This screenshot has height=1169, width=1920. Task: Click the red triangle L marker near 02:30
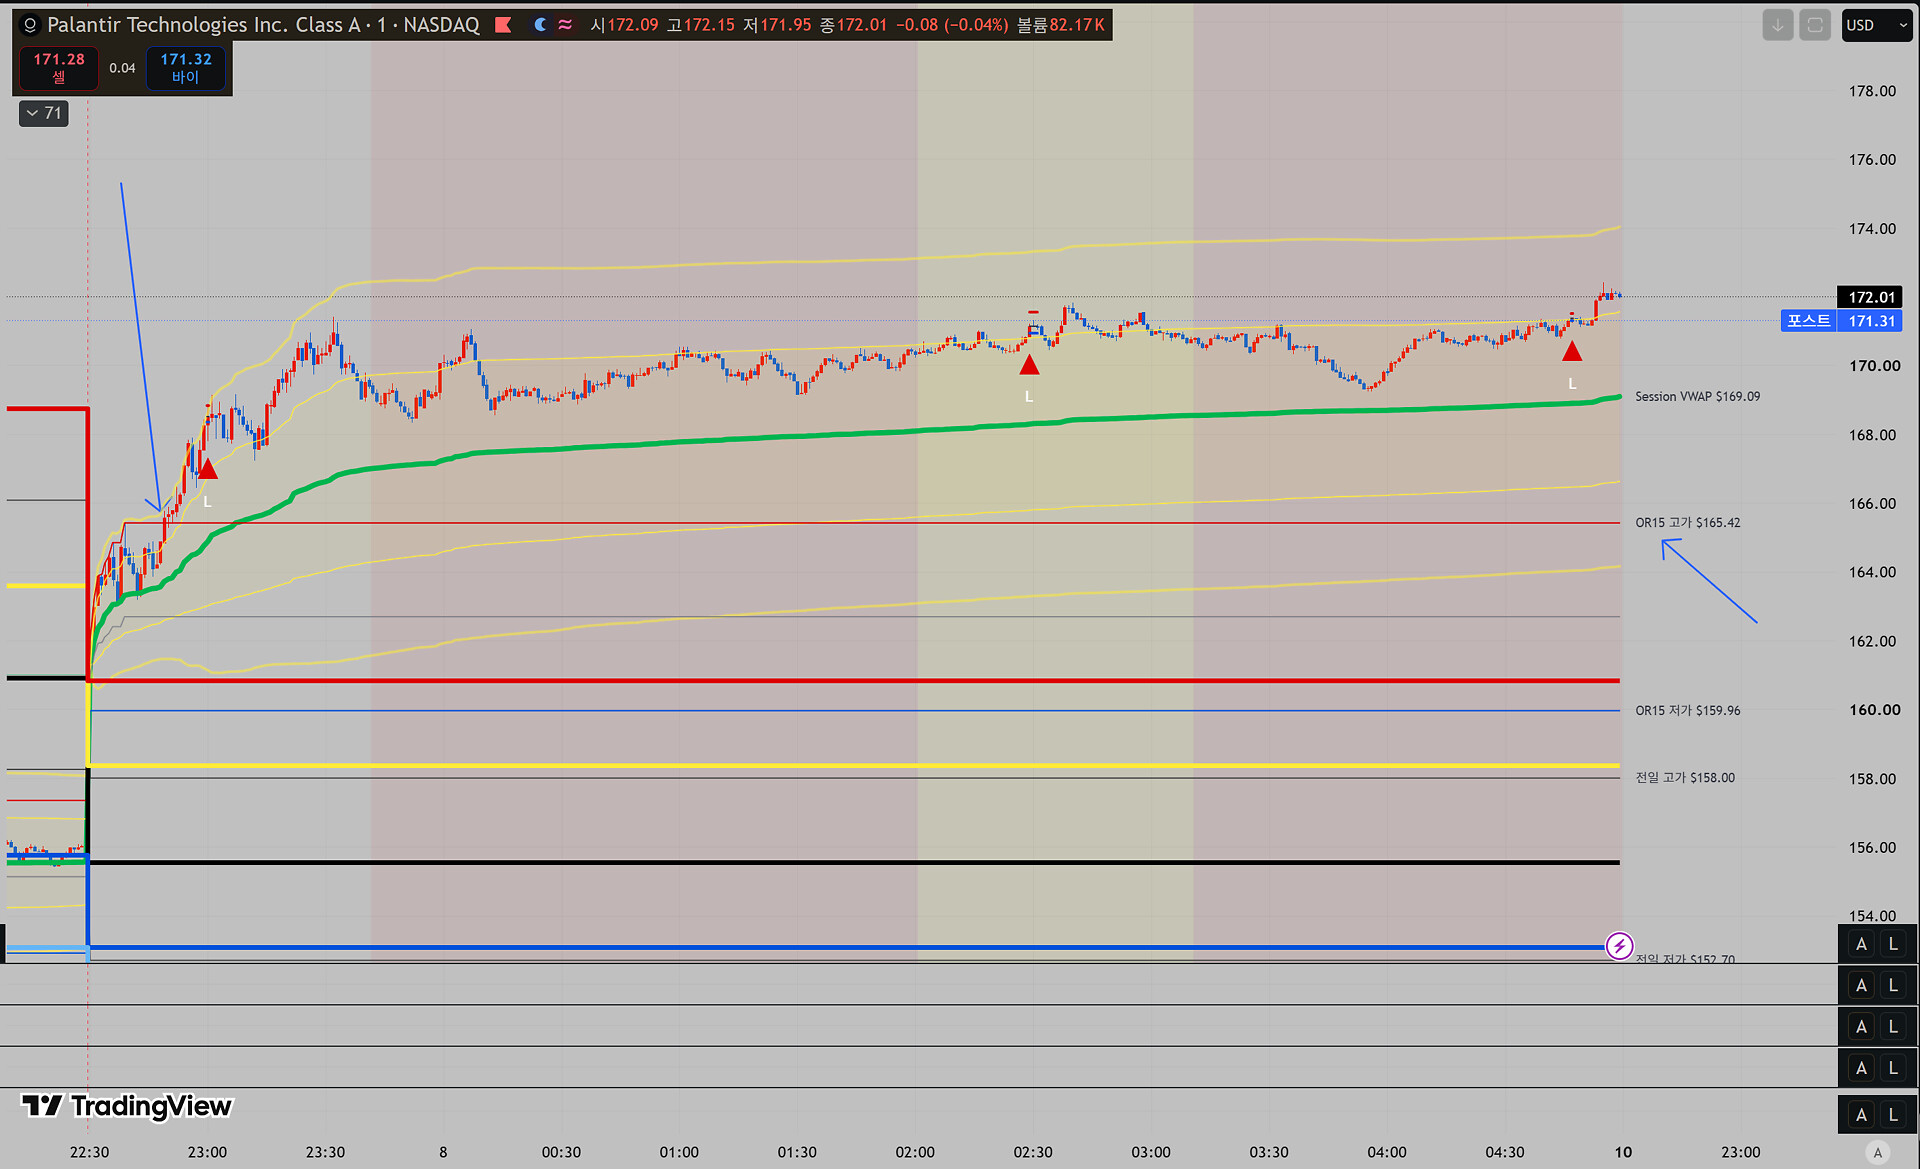tap(1029, 365)
